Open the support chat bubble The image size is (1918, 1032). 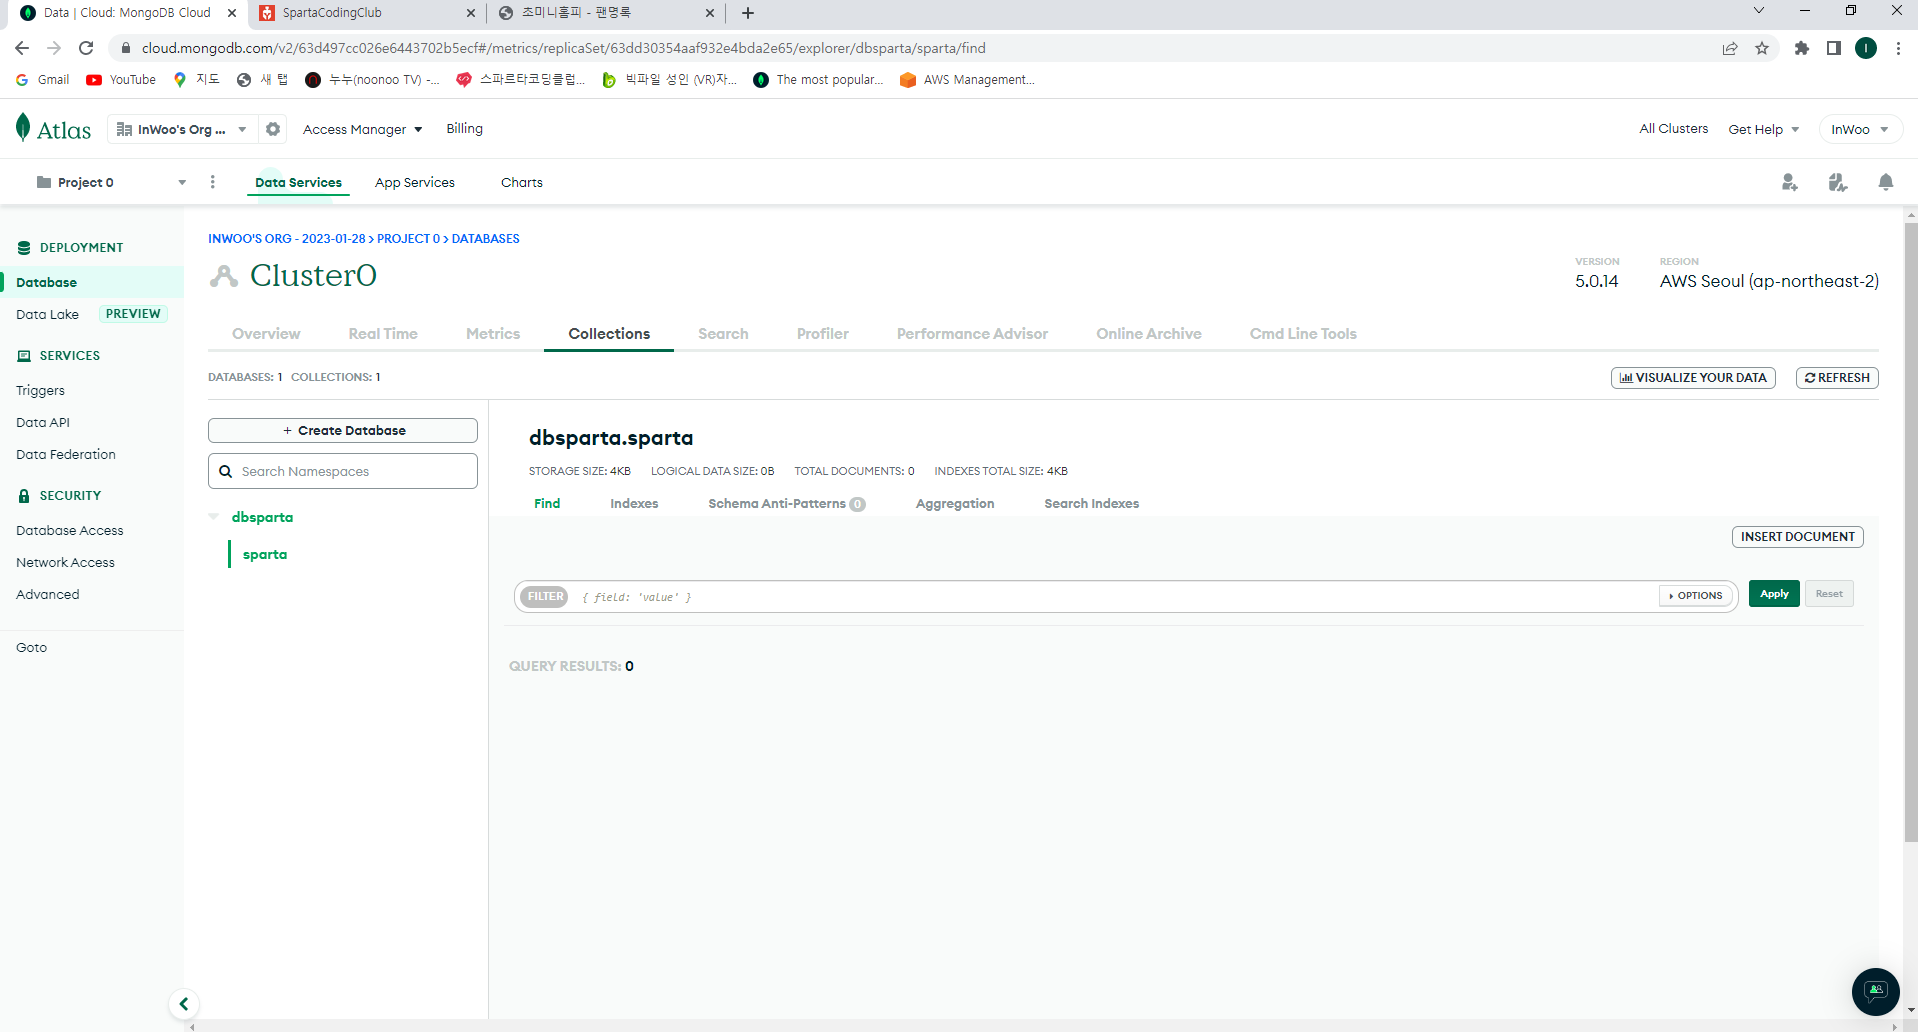click(1876, 992)
